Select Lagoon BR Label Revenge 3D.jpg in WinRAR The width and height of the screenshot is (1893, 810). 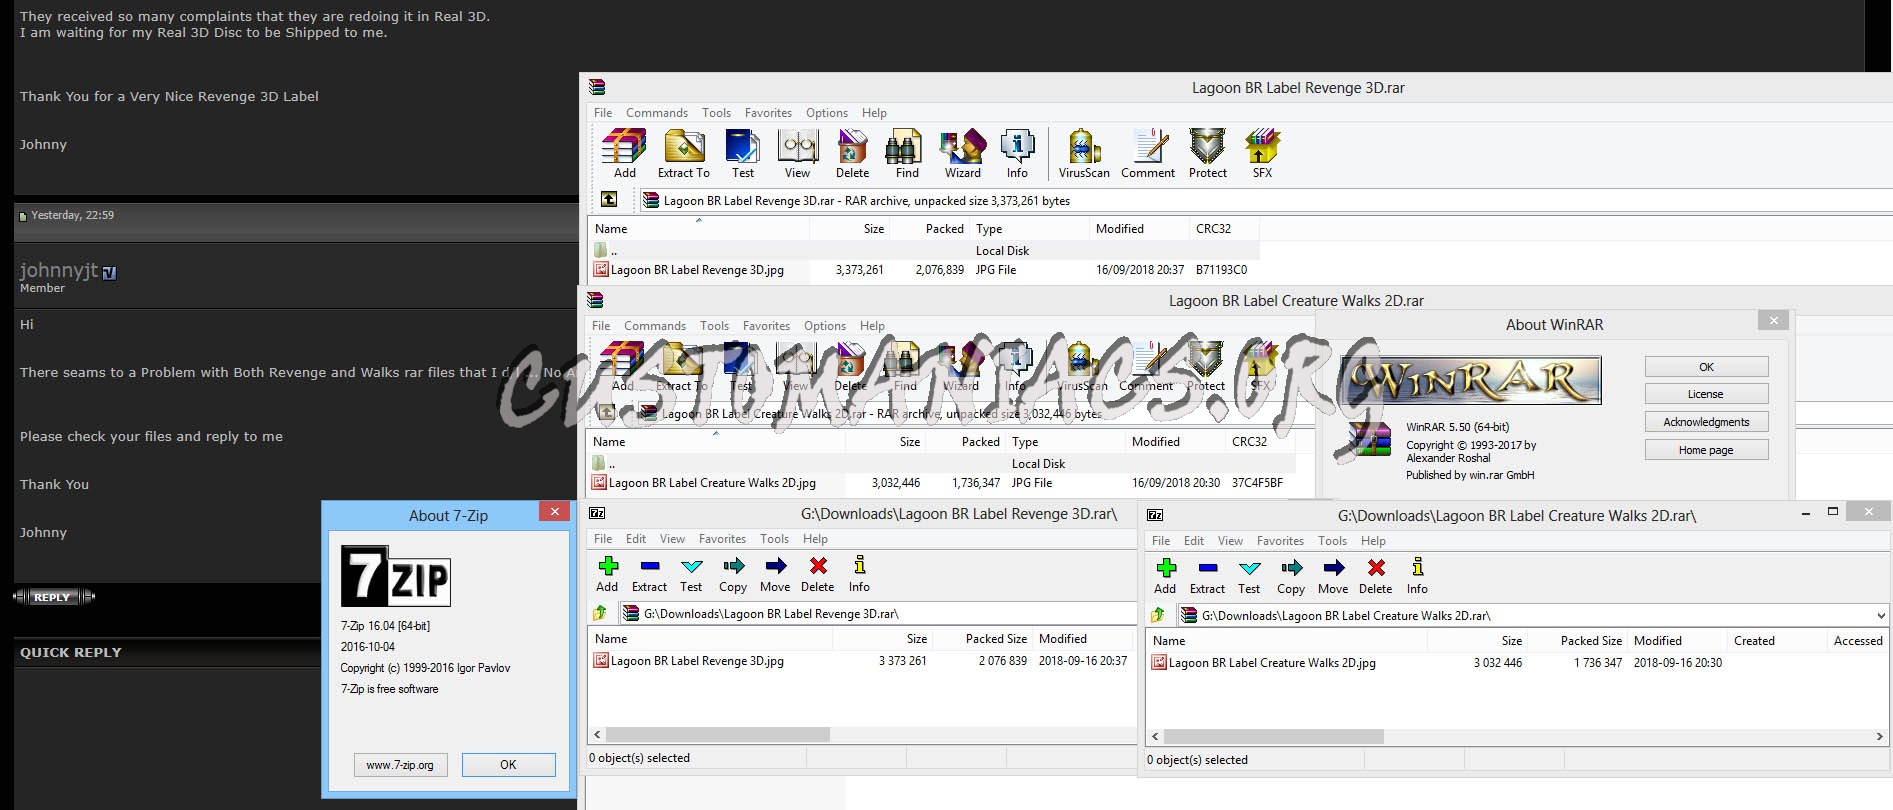pyautogui.click(x=697, y=270)
